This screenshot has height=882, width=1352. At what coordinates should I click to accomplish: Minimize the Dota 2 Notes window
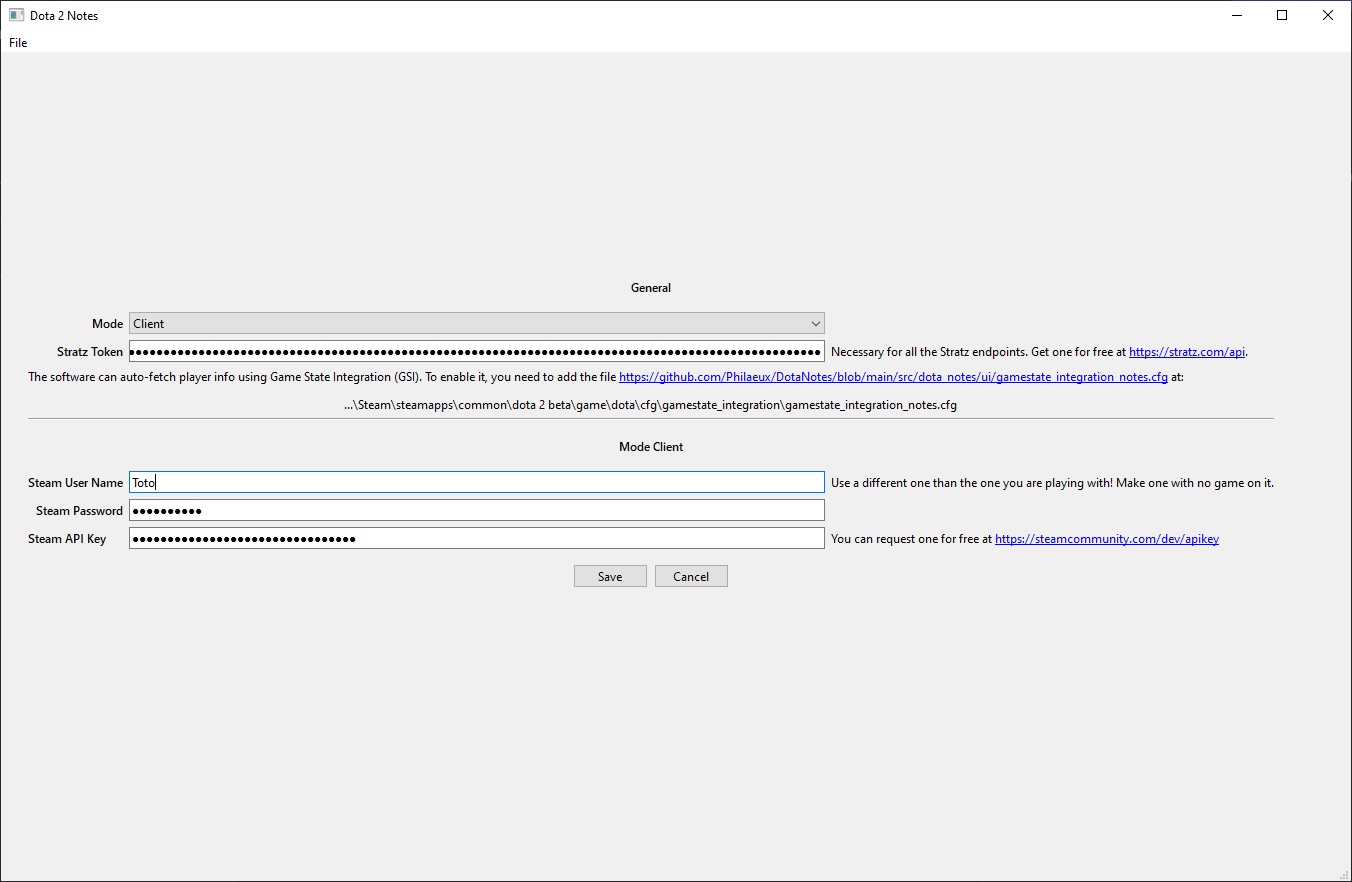1237,16
